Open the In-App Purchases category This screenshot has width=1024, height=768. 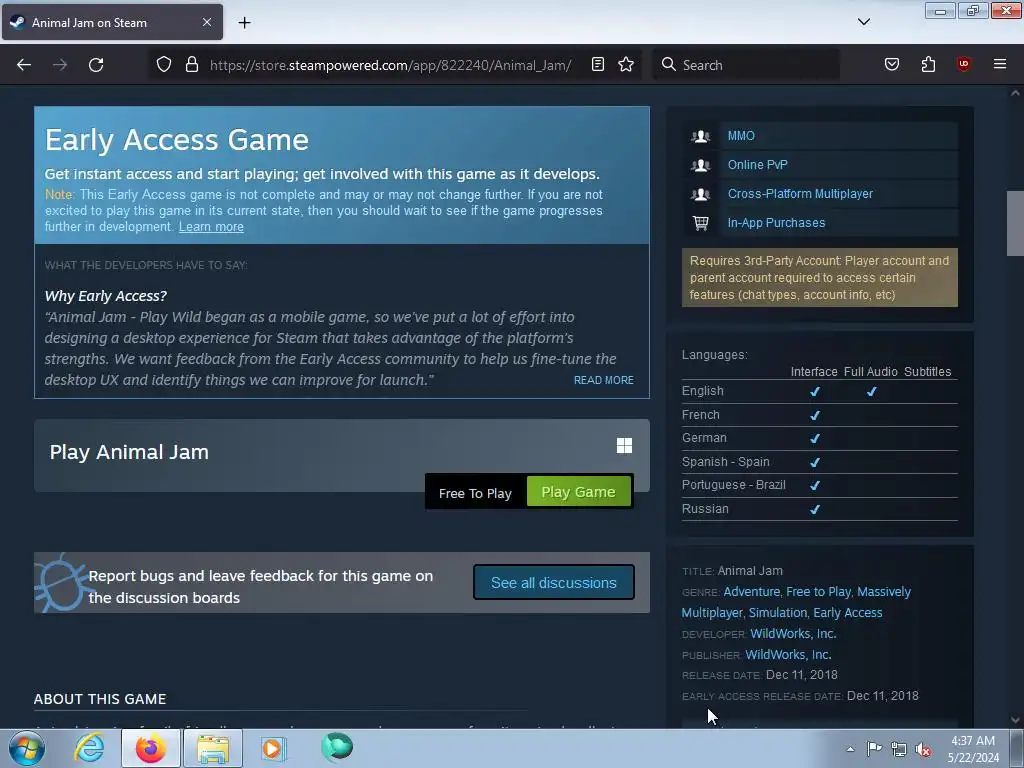pos(776,223)
